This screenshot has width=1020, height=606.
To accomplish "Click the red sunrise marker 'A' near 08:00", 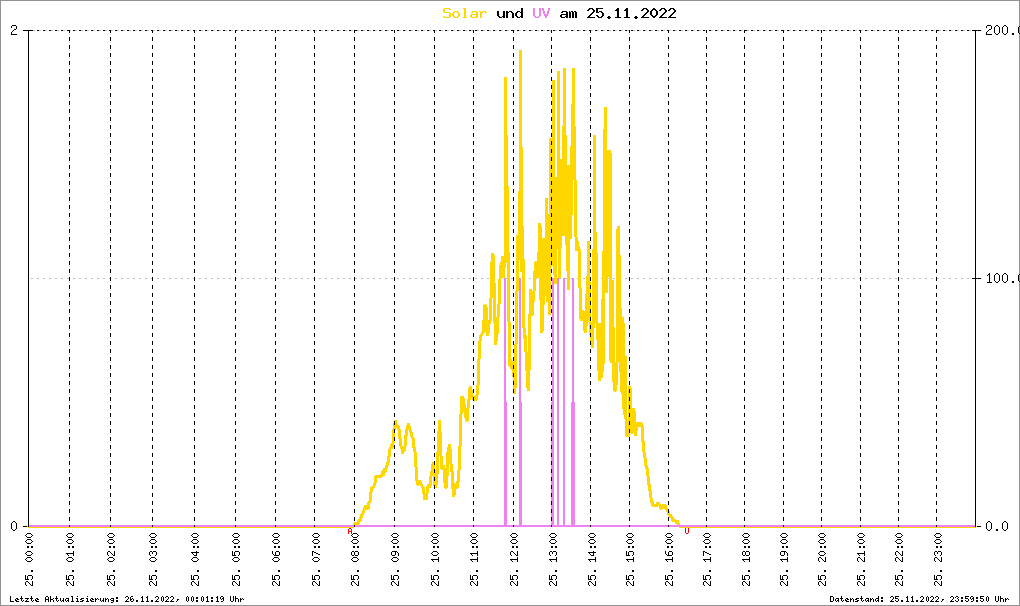I will pyautogui.click(x=350, y=531).
